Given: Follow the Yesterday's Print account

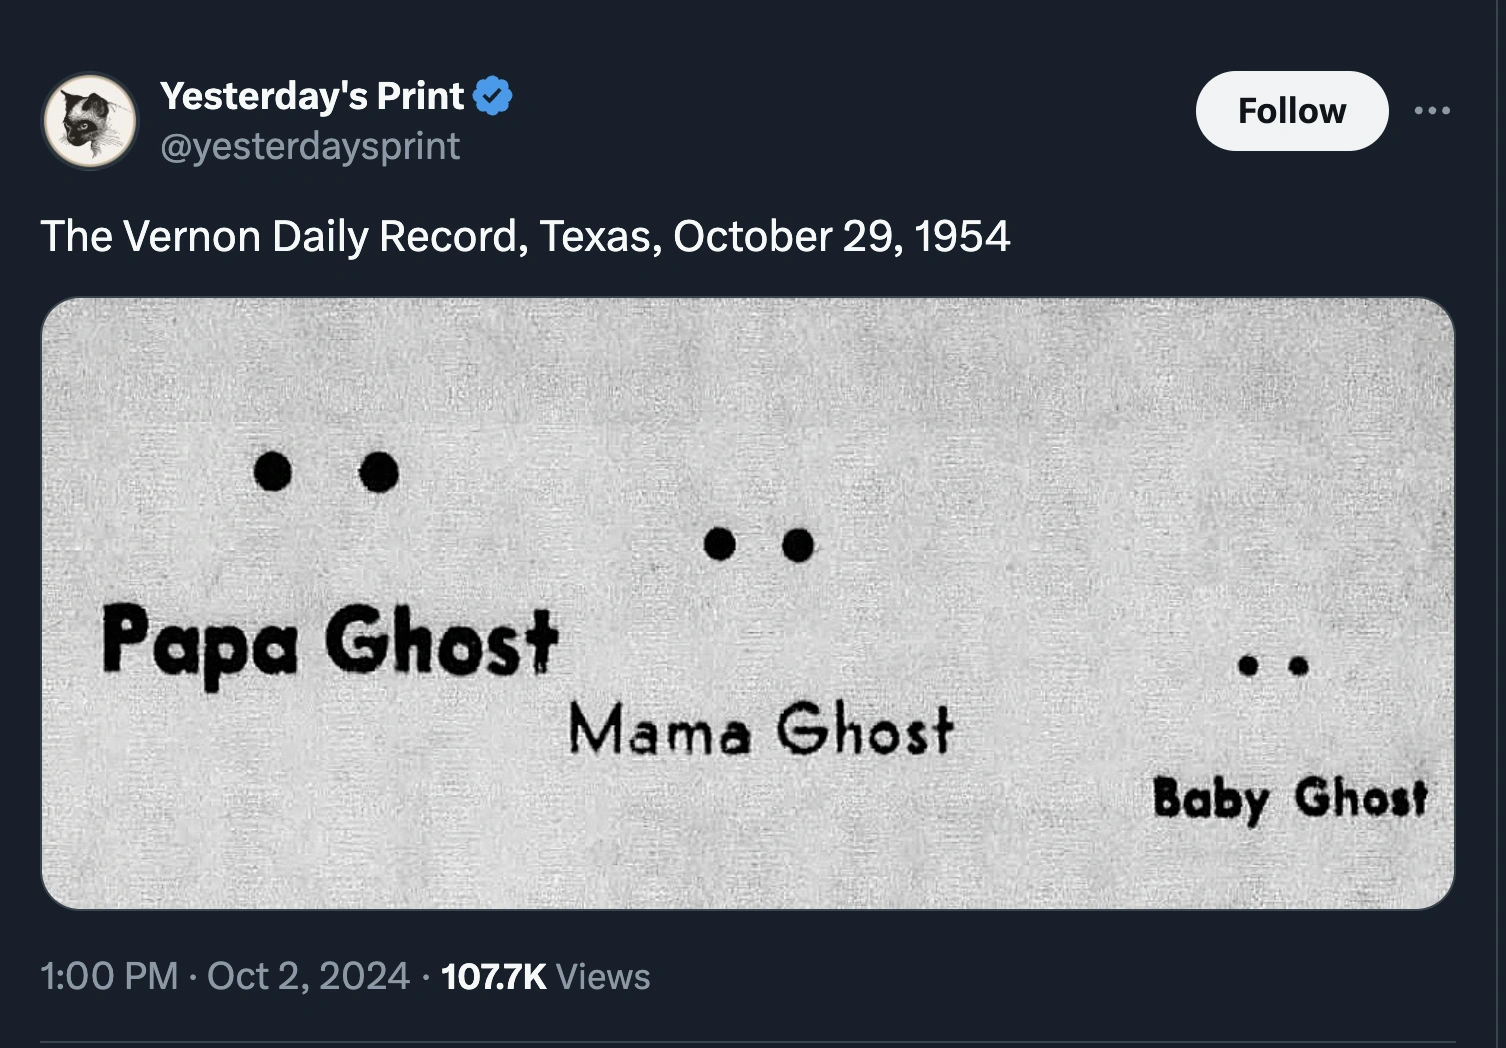Looking at the screenshot, I should click(x=1291, y=111).
